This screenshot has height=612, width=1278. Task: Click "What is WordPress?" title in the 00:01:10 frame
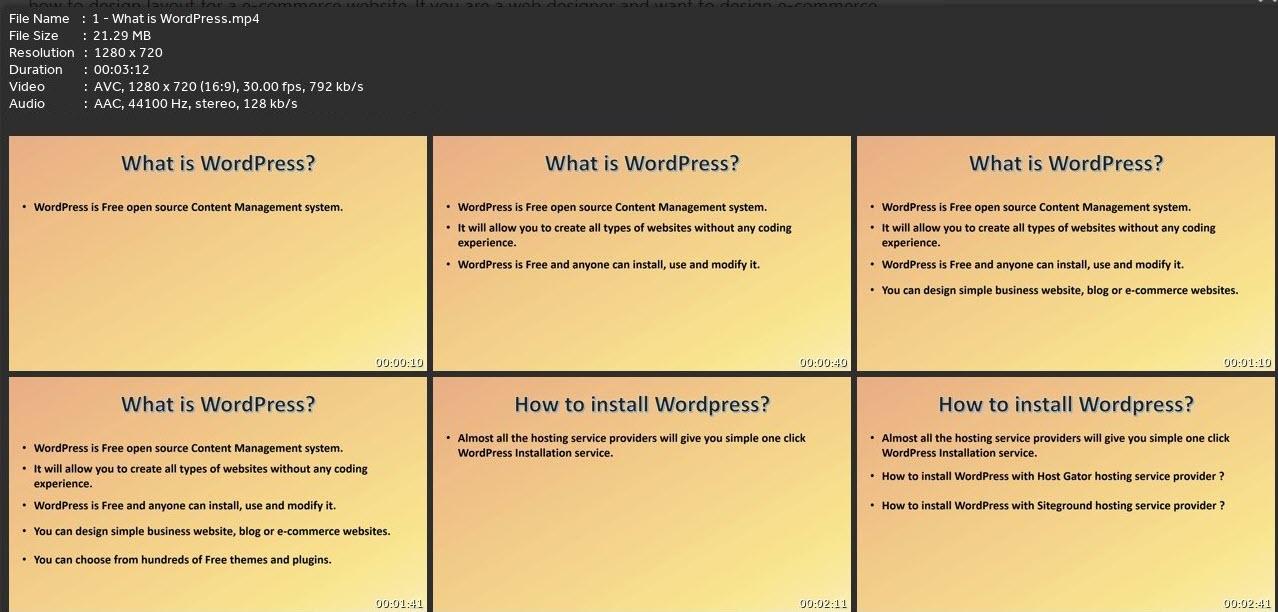[x=1066, y=163]
